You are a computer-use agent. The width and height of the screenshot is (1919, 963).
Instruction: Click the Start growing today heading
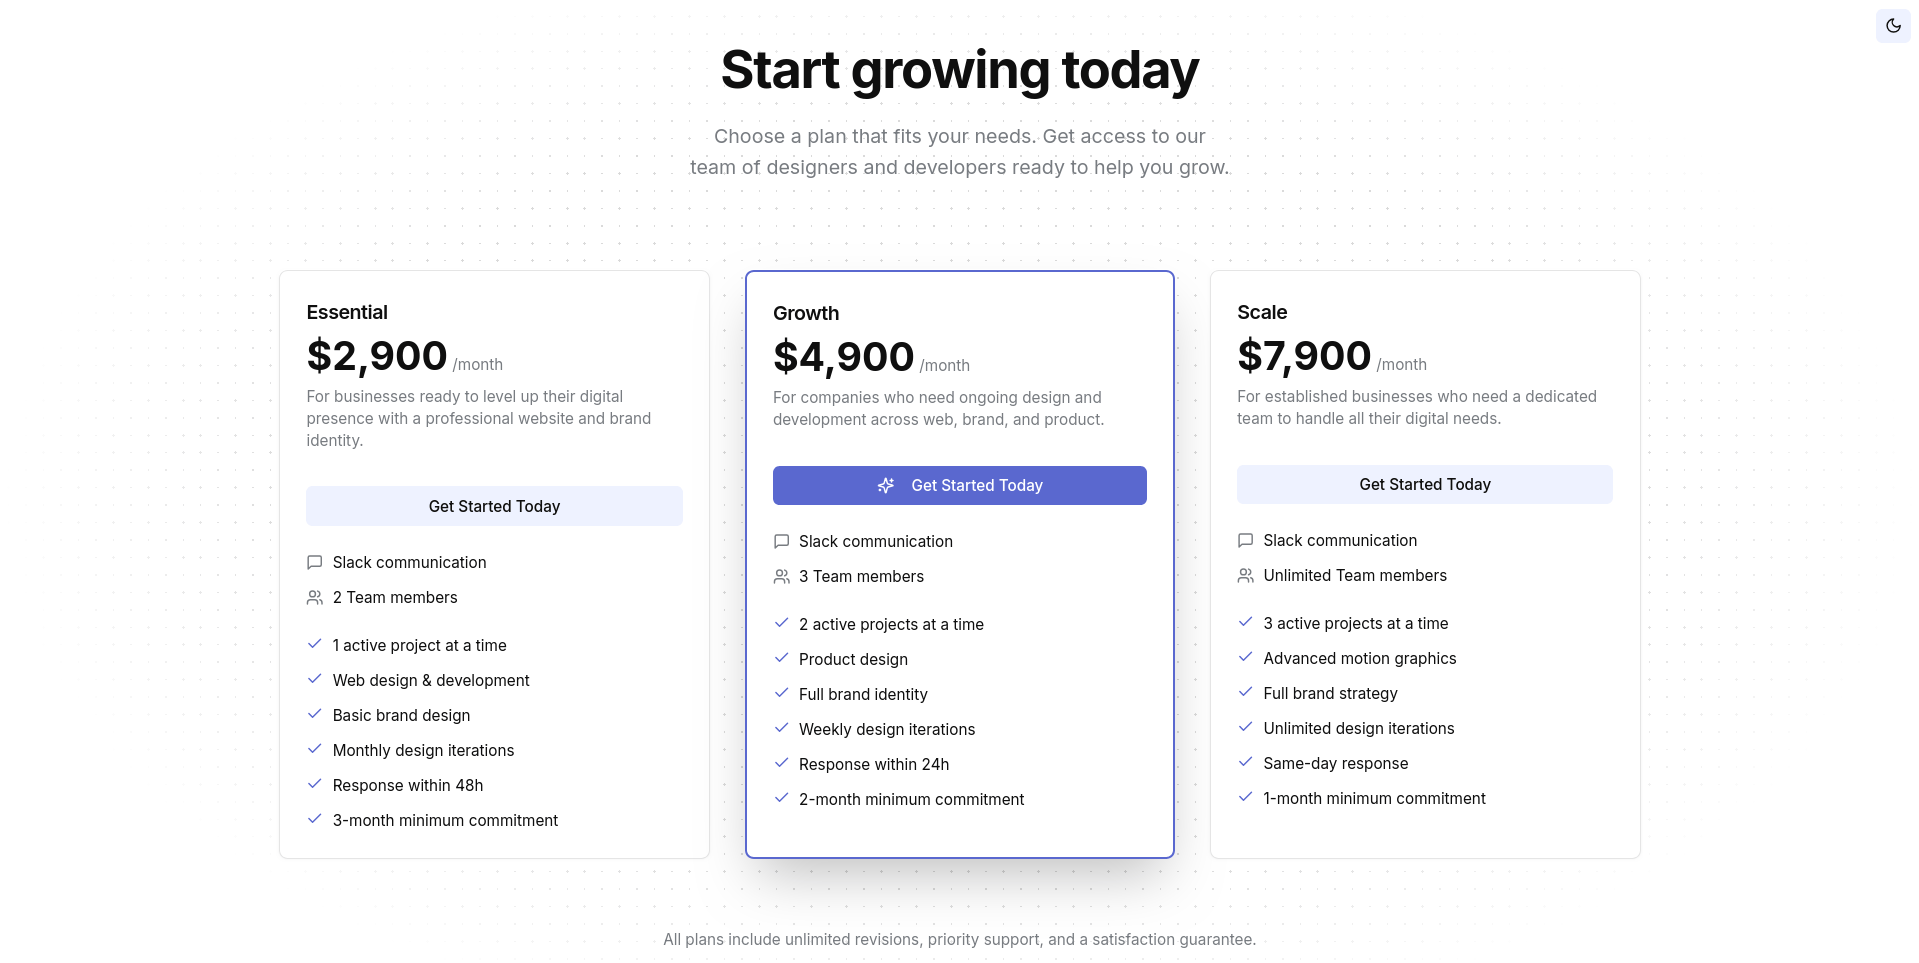[x=959, y=70]
